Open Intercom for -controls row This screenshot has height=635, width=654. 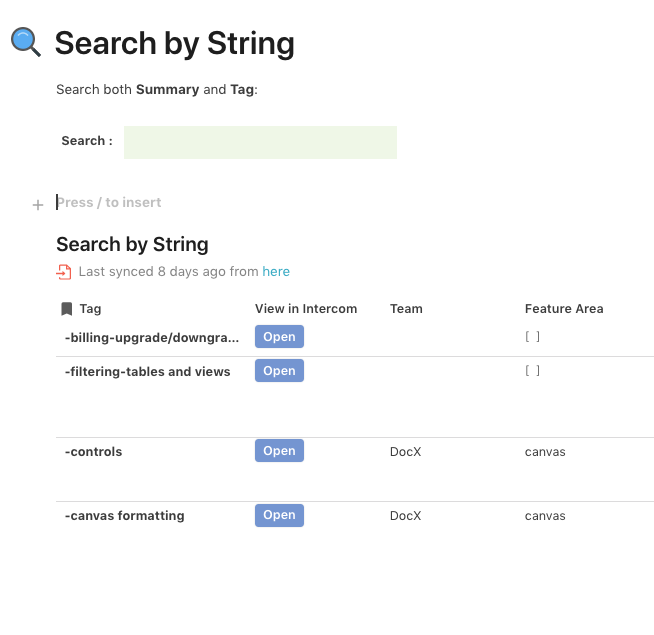tap(279, 451)
